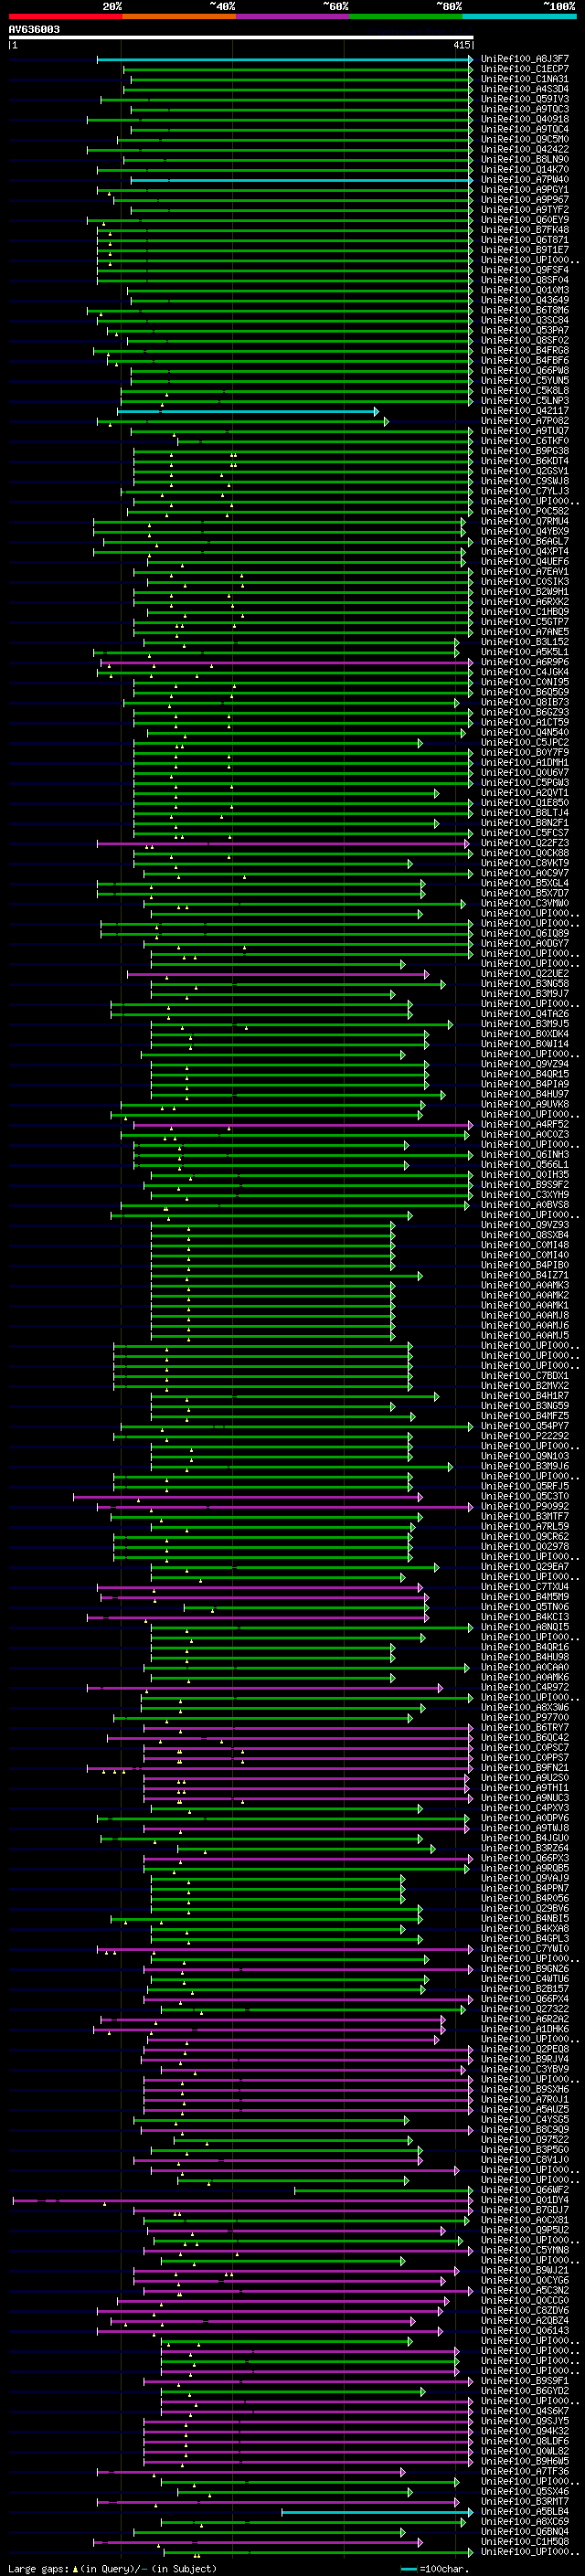Click hit label UniRef100_C4JGK4
The width and height of the screenshot is (585, 2576).
[x=525, y=672]
